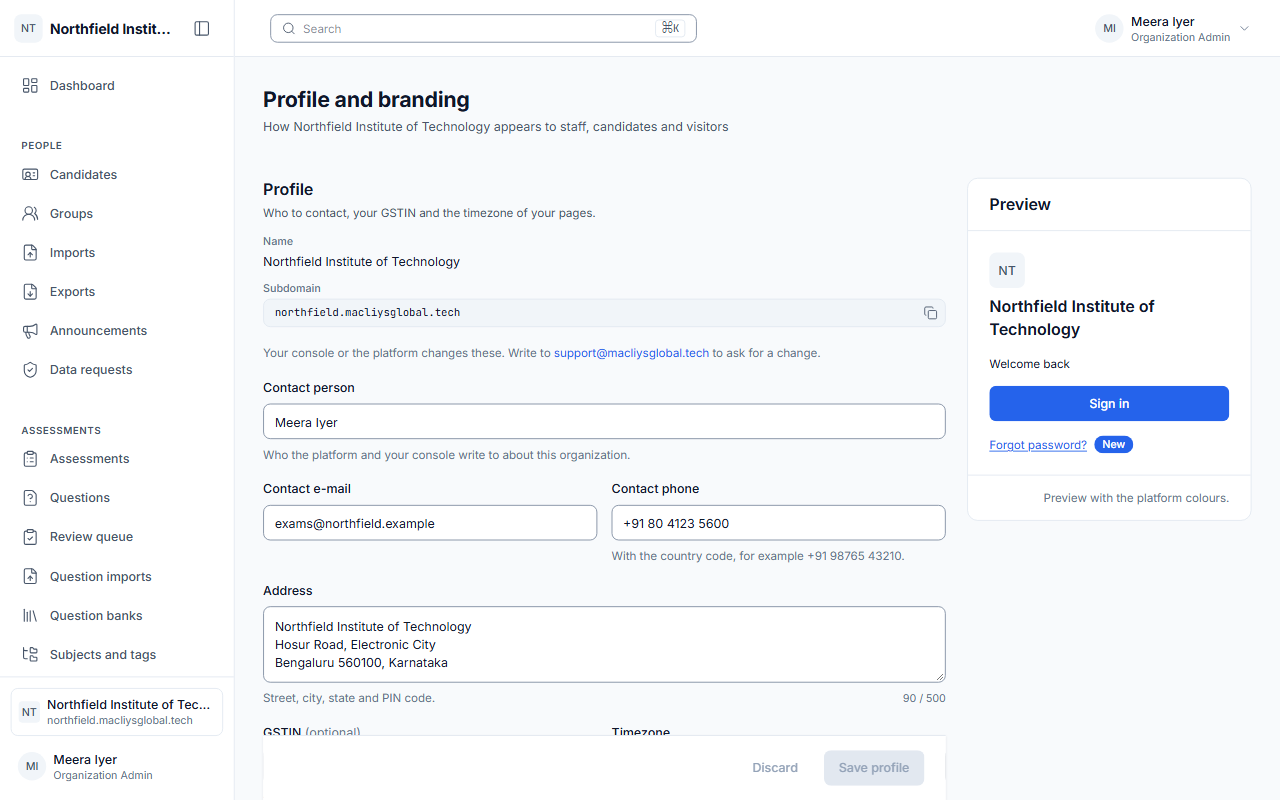
Task: Copy the subdomain with the copy icon
Action: pos(930,313)
